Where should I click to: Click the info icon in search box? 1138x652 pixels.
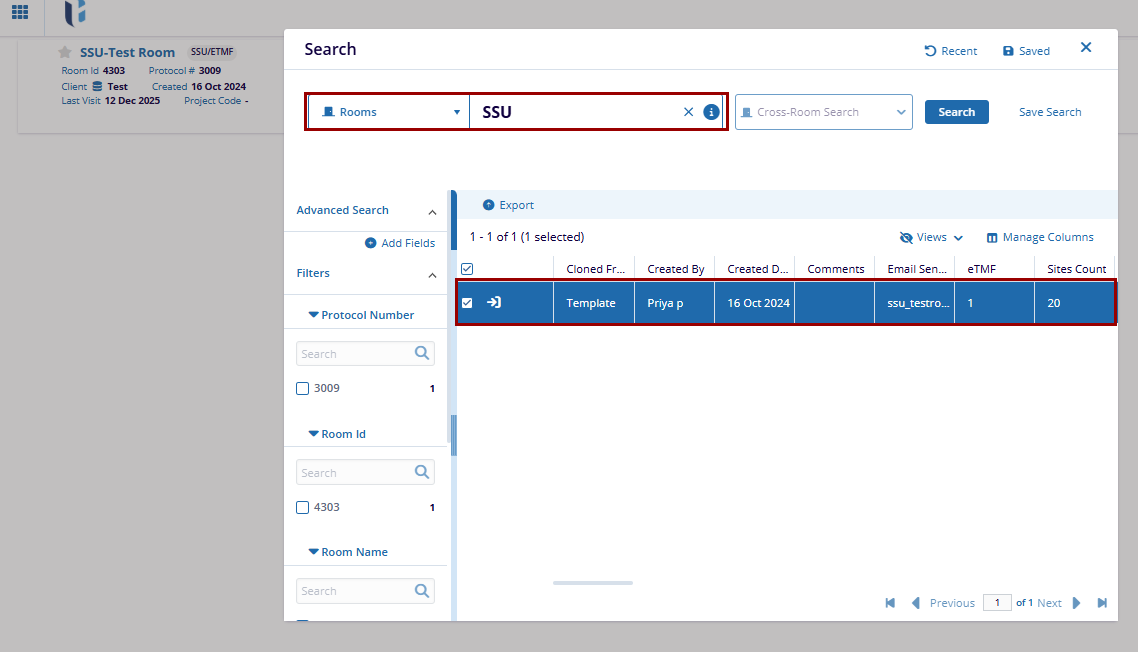[x=711, y=112]
